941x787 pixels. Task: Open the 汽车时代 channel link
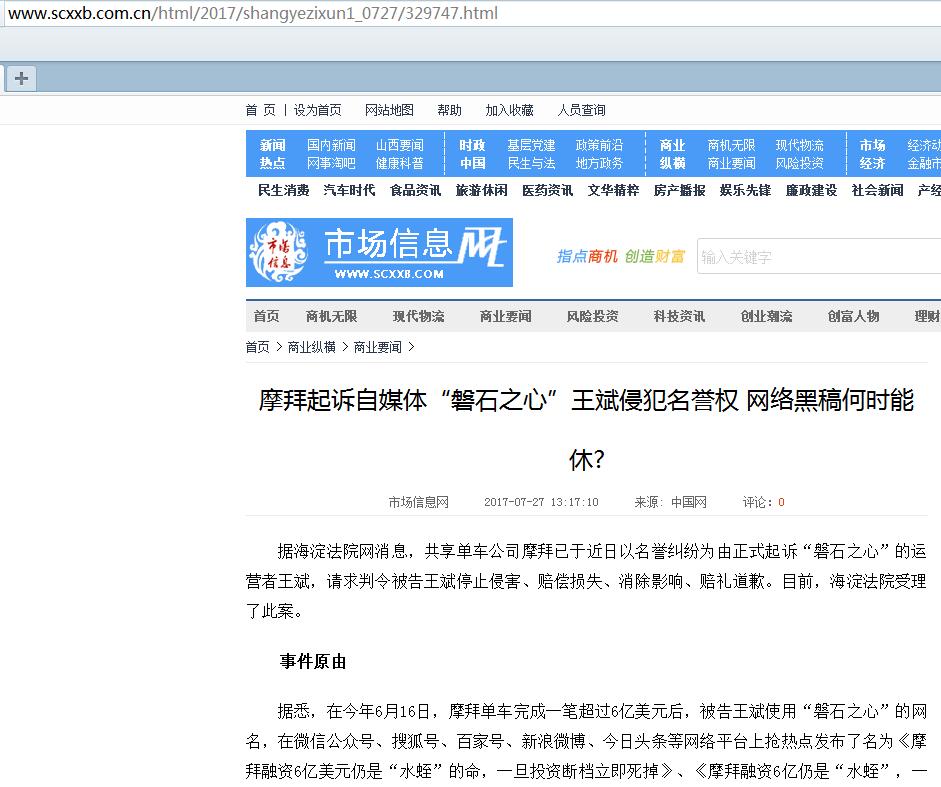pos(349,190)
